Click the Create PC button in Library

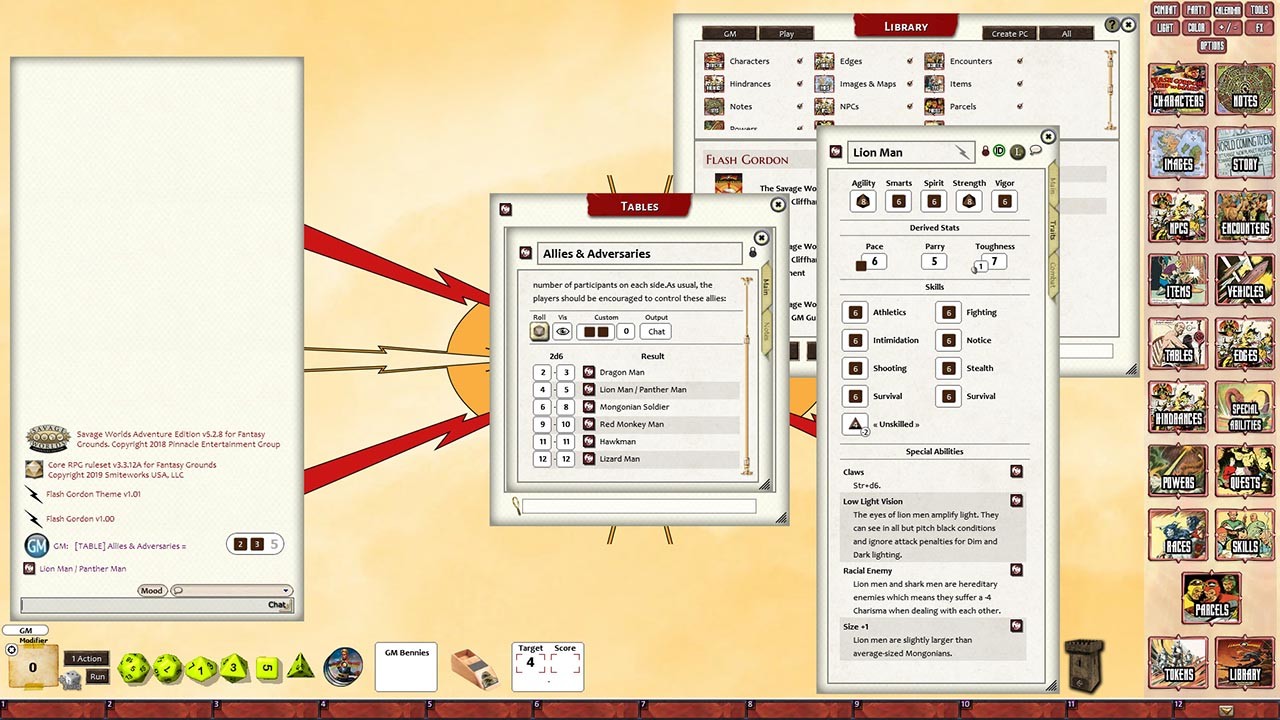[1009, 33]
